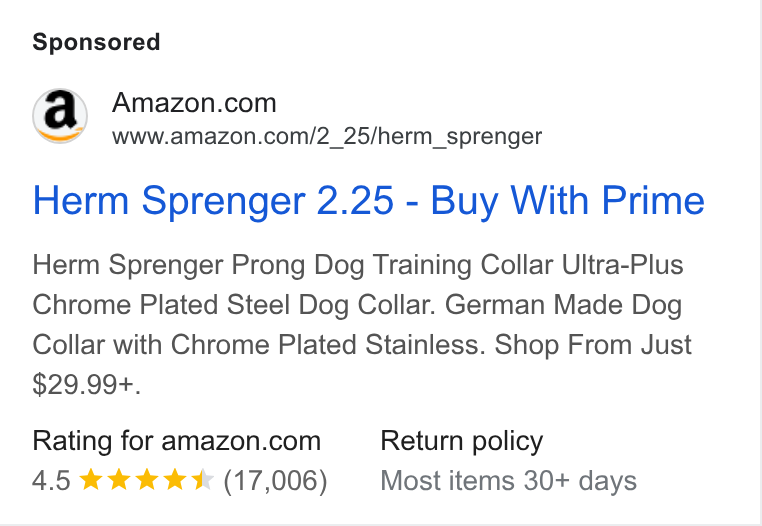Image resolution: width=762 pixels, height=526 pixels.
Task: Click the 4.5 rating number
Action: click(52, 480)
